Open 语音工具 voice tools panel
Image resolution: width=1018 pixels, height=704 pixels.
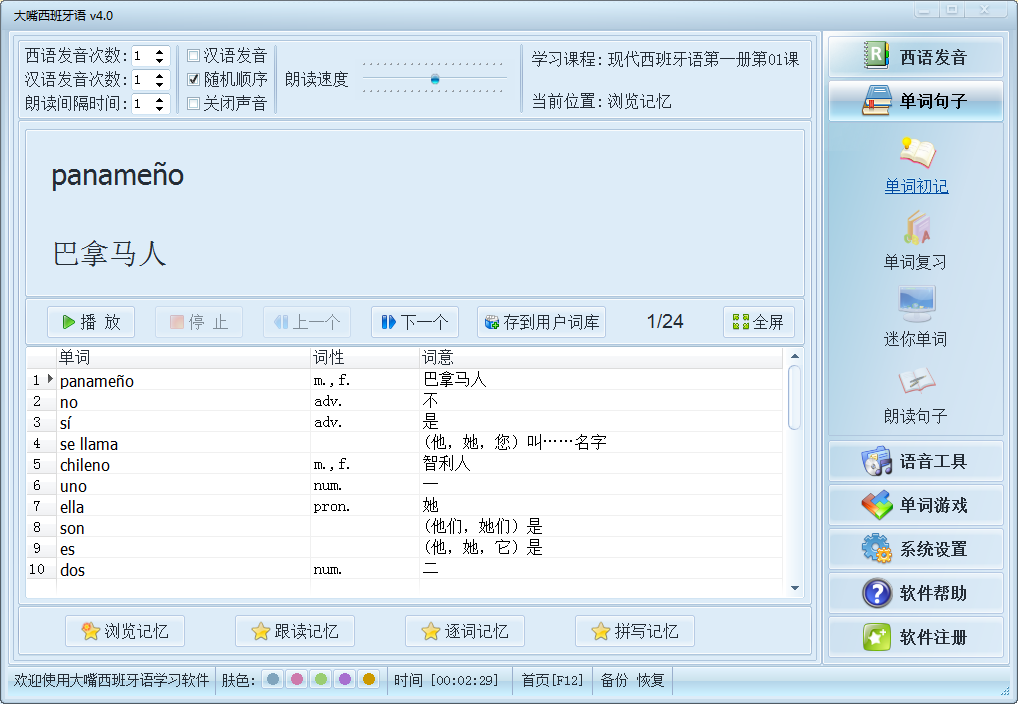915,462
